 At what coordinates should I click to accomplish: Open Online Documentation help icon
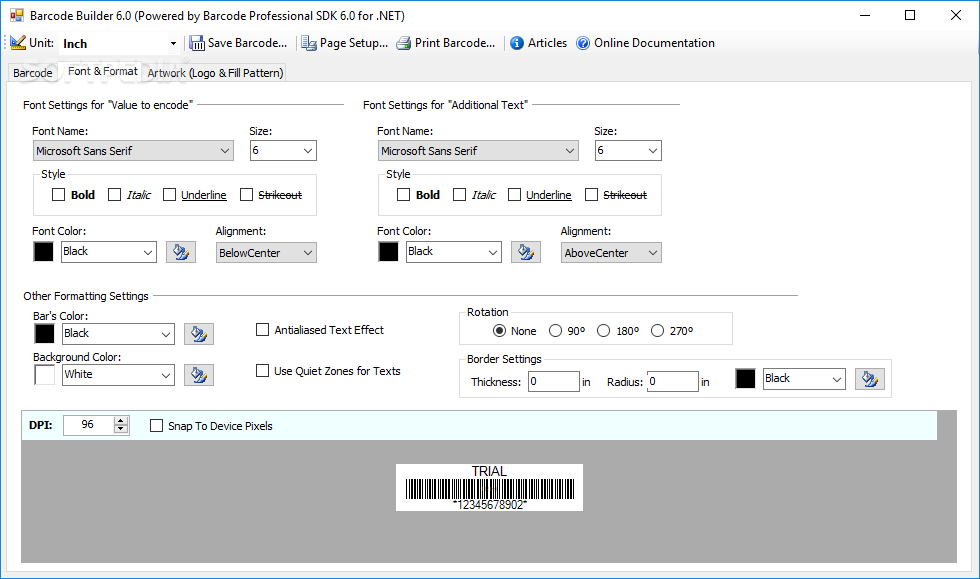[x=583, y=43]
